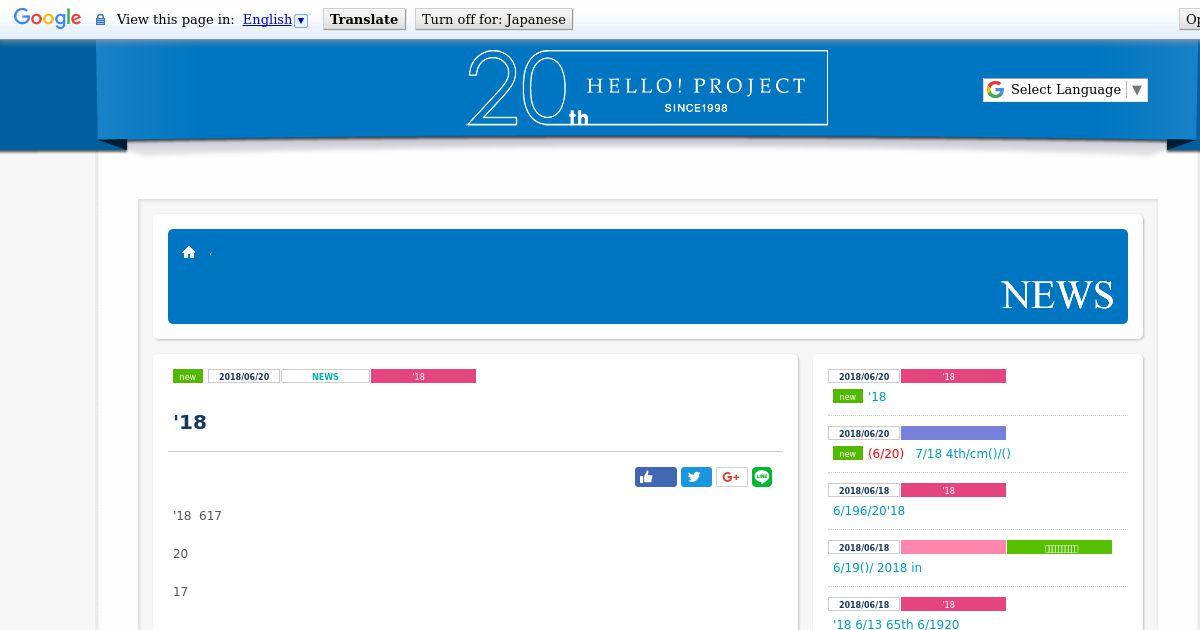The height and width of the screenshot is (630, 1200).
Task: Open the Select Language dropdown
Action: coord(1065,89)
